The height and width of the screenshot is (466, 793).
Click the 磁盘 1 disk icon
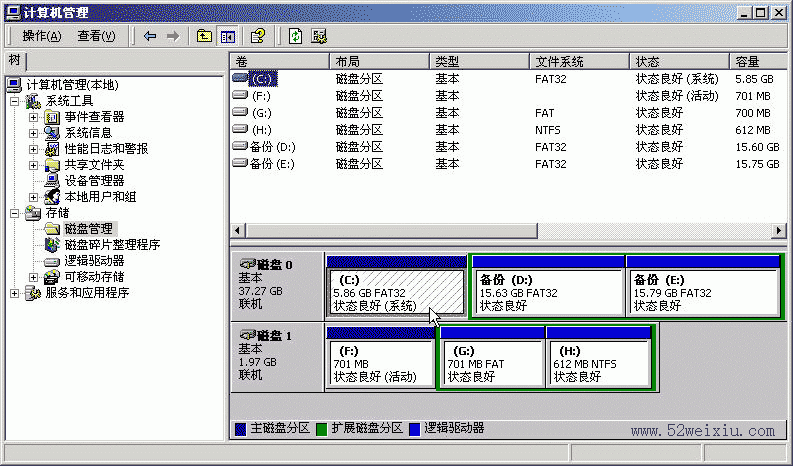[x=247, y=334]
